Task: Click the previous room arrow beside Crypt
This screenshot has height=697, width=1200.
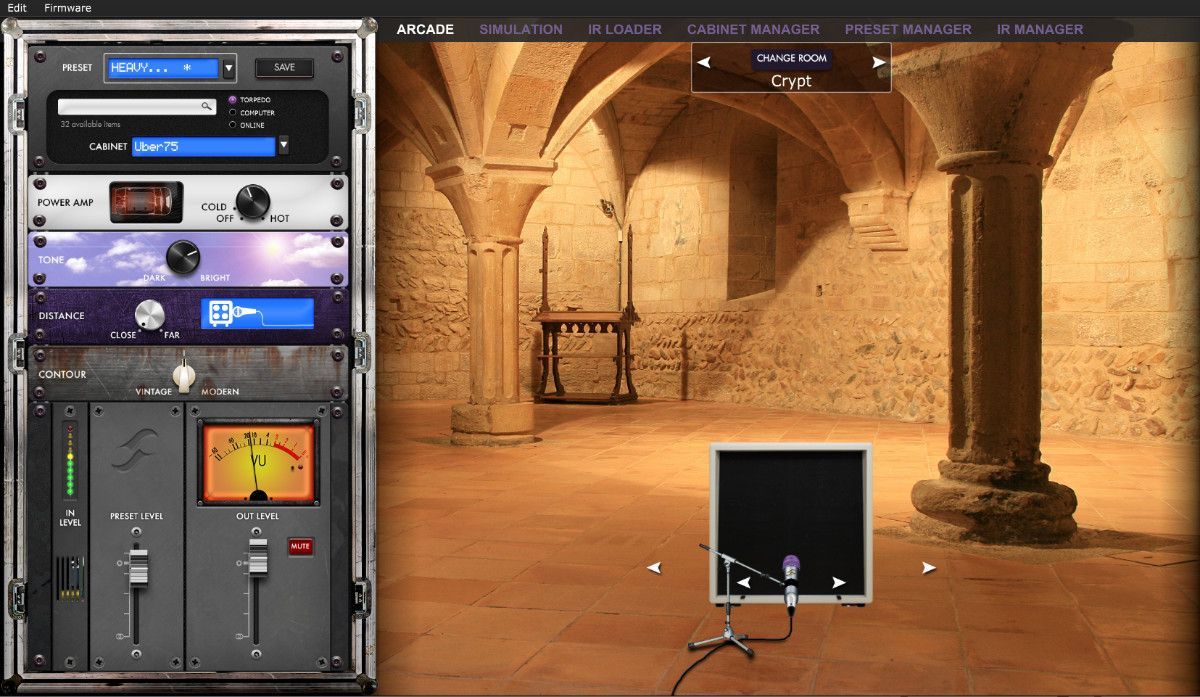Action: coord(704,62)
